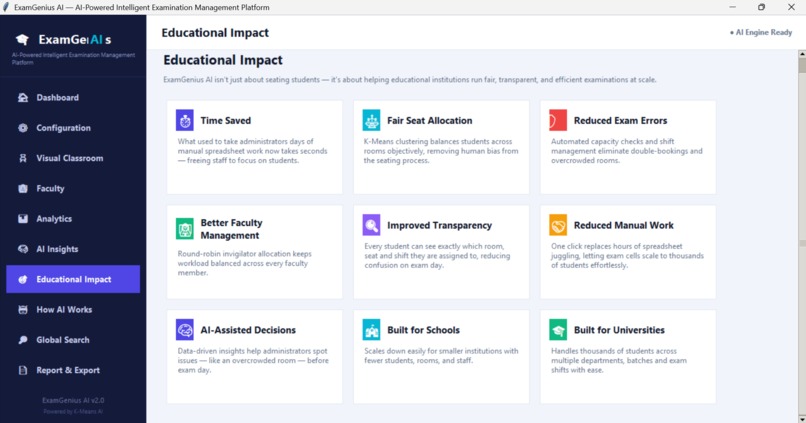Click the Time Saved stopwatch icon
This screenshot has height=423, width=806.
185,120
